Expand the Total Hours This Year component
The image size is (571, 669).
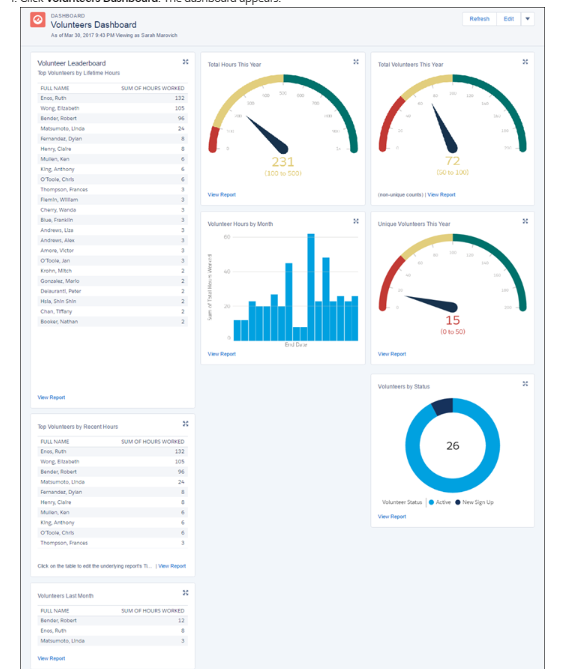coord(356,62)
